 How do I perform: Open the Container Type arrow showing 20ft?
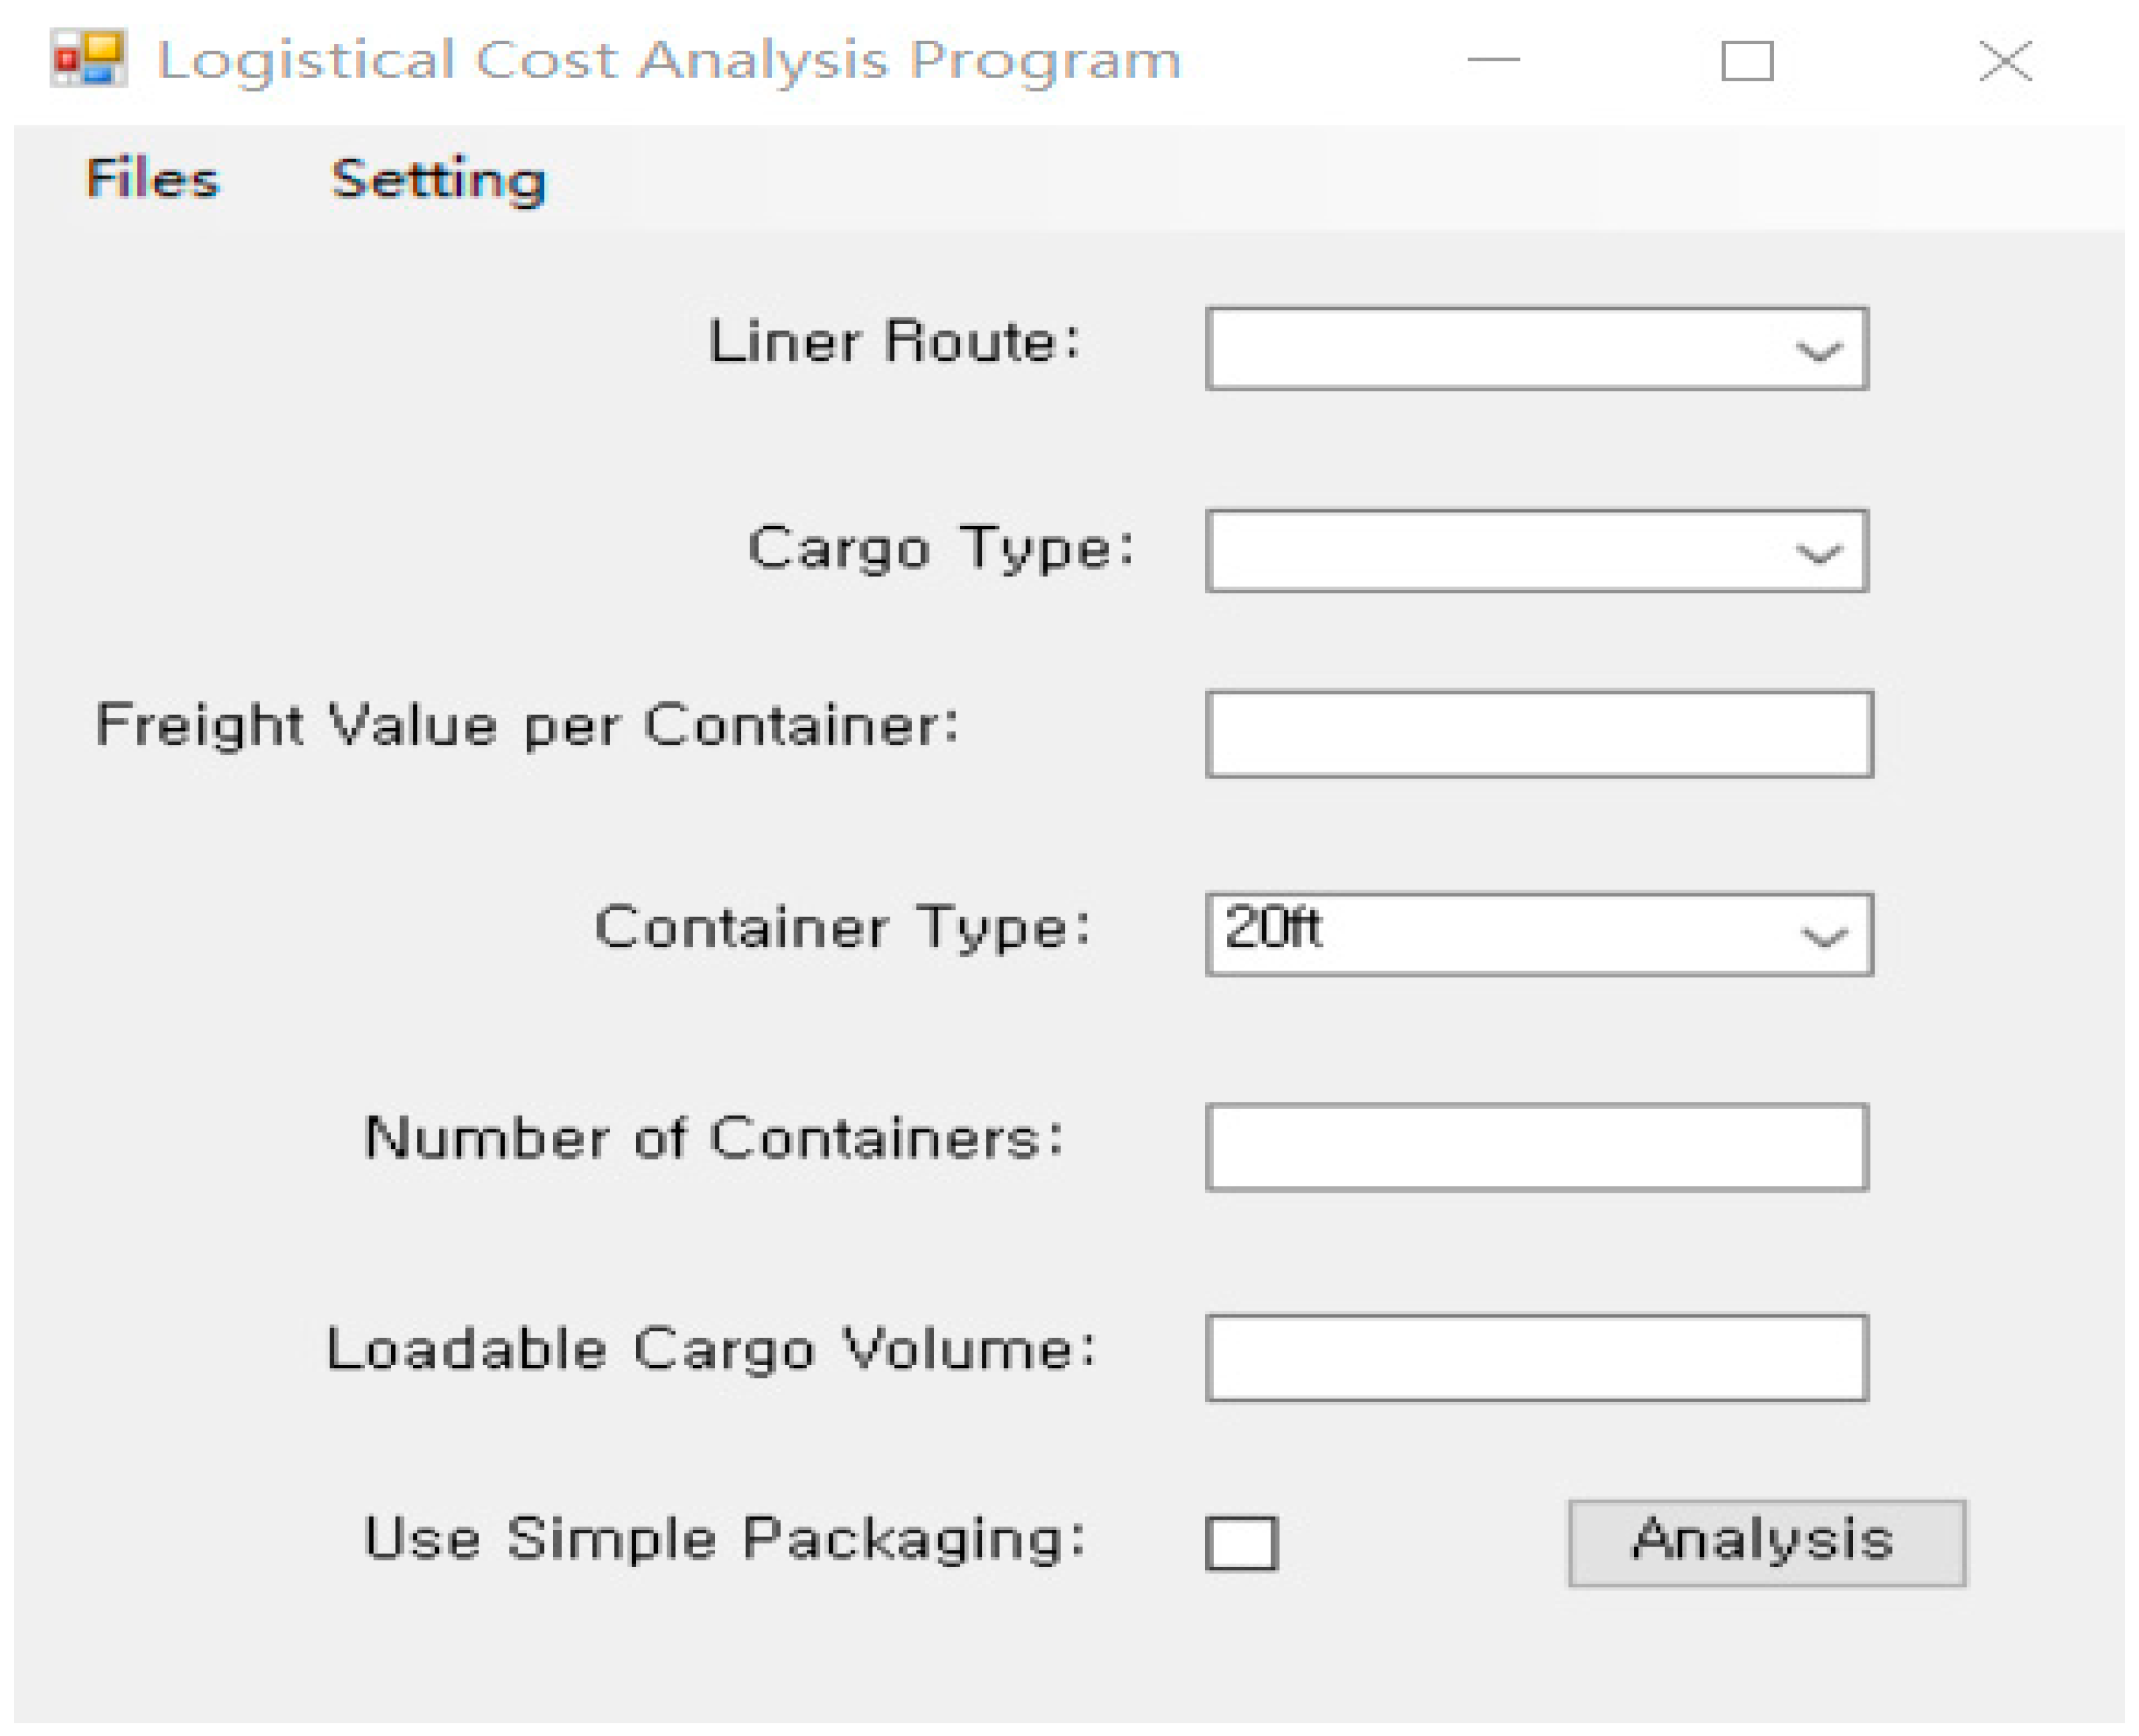tap(1822, 935)
